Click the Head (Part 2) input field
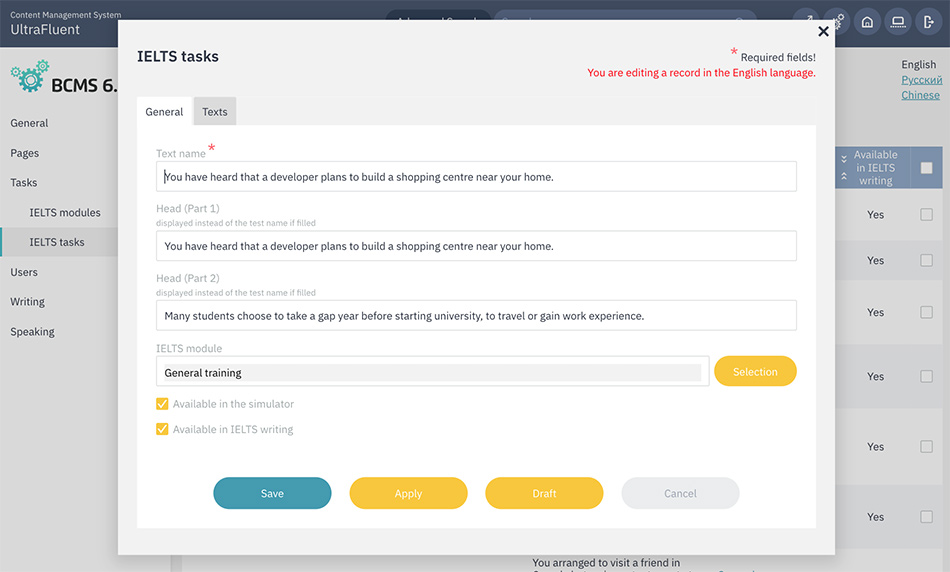 click(x=476, y=315)
